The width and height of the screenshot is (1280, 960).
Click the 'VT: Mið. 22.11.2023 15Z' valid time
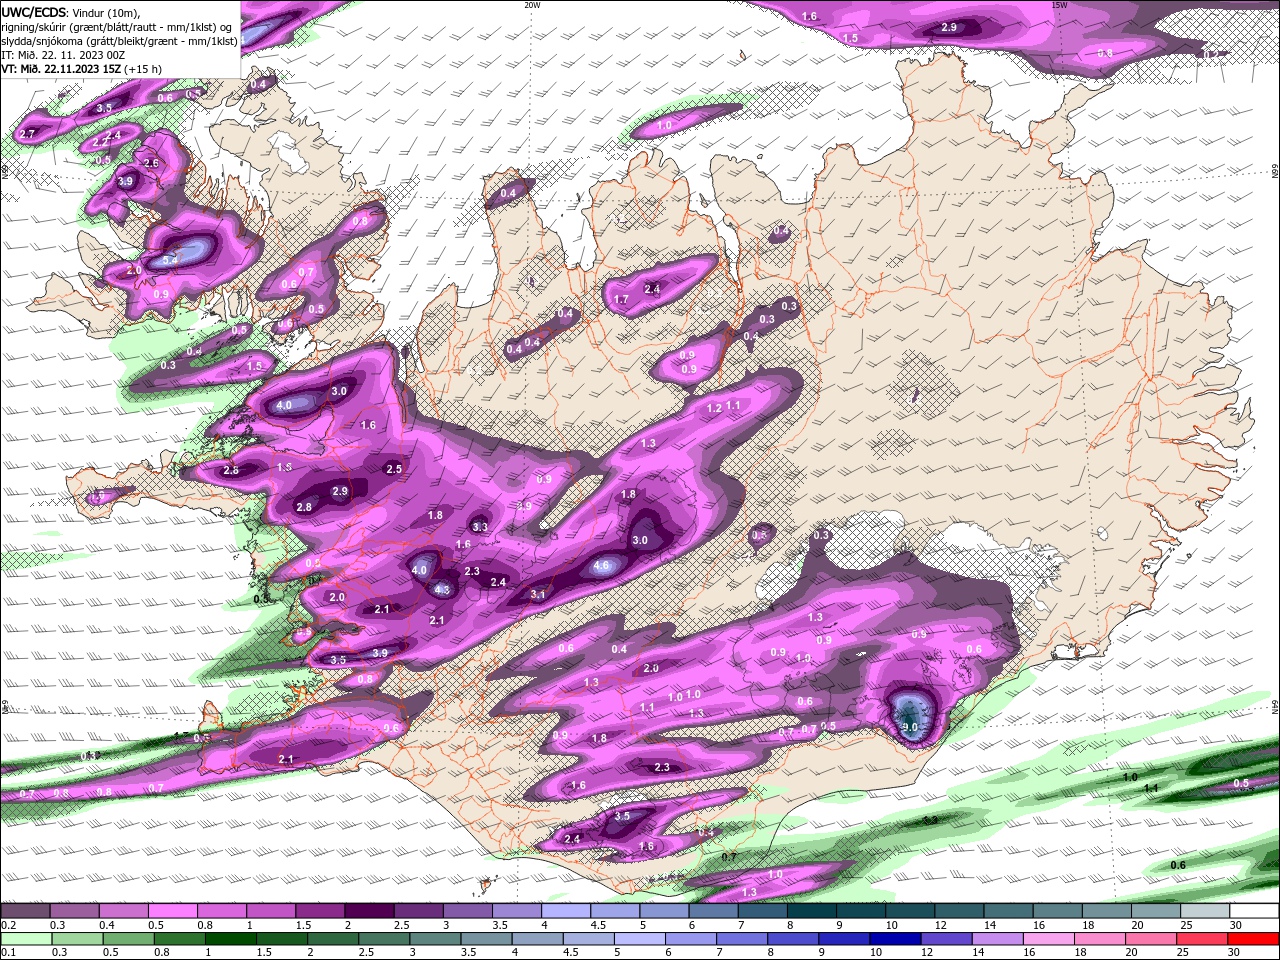coord(59,69)
